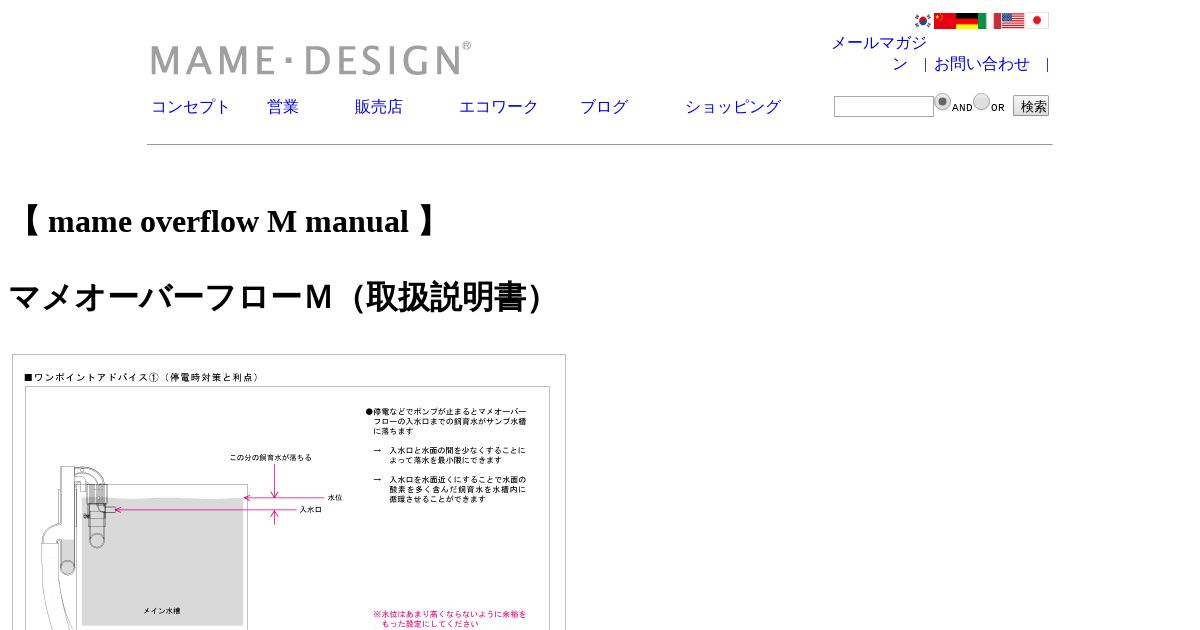Click the マメオーバーフローM（取扱説明書） heading

point(283,298)
